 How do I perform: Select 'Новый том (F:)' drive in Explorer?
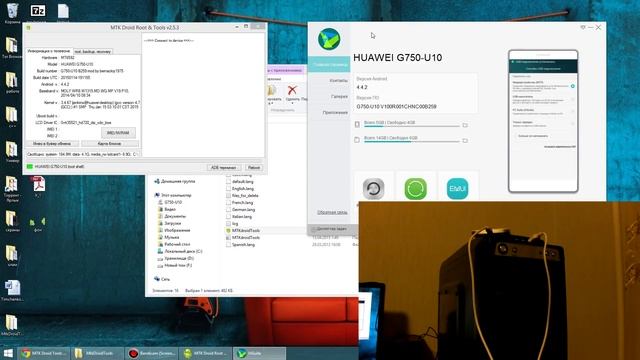(x=174, y=265)
